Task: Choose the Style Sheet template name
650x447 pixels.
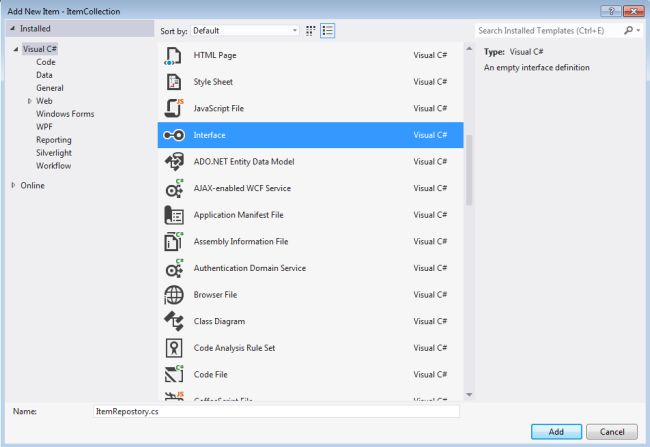Action: 213,82
